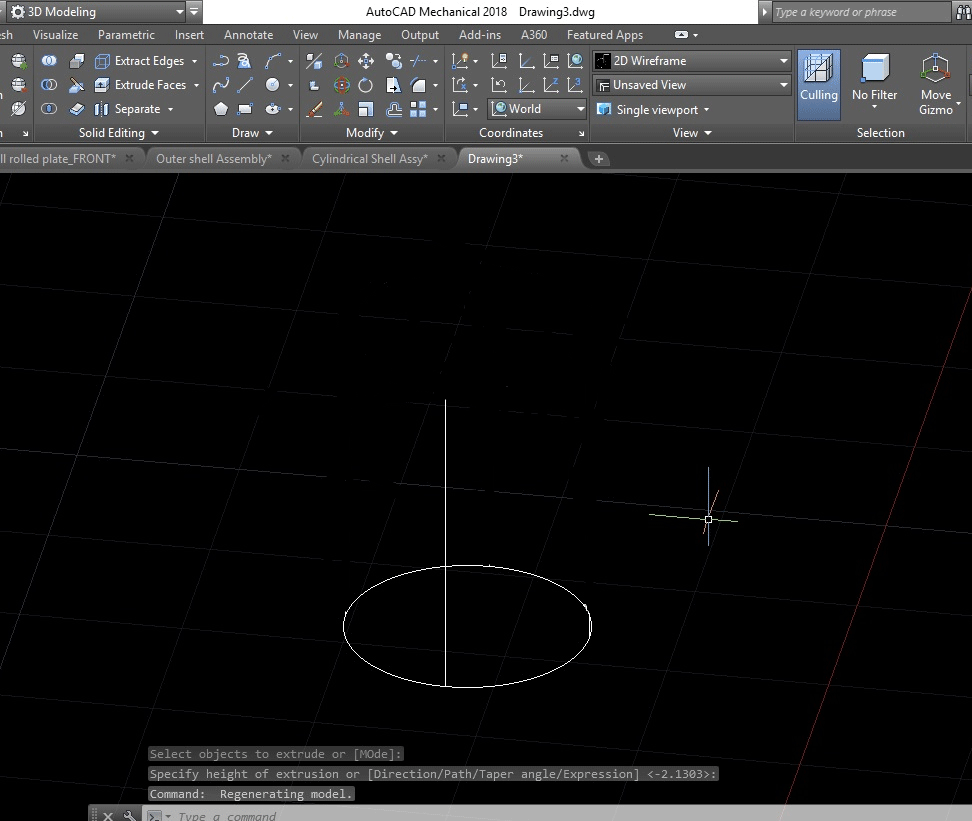Viewport: 972px width, 821px height.
Task: Expand the Unsaved View dropdown
Action: (x=692, y=85)
